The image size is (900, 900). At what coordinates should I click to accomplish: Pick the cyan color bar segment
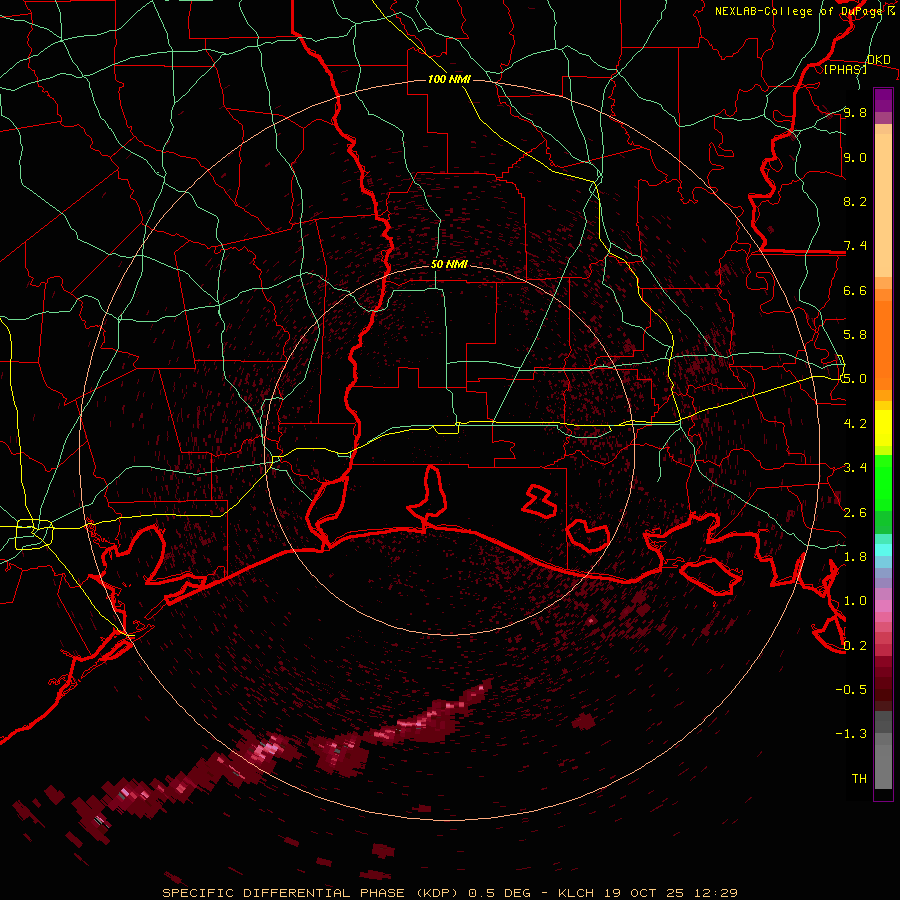883,550
